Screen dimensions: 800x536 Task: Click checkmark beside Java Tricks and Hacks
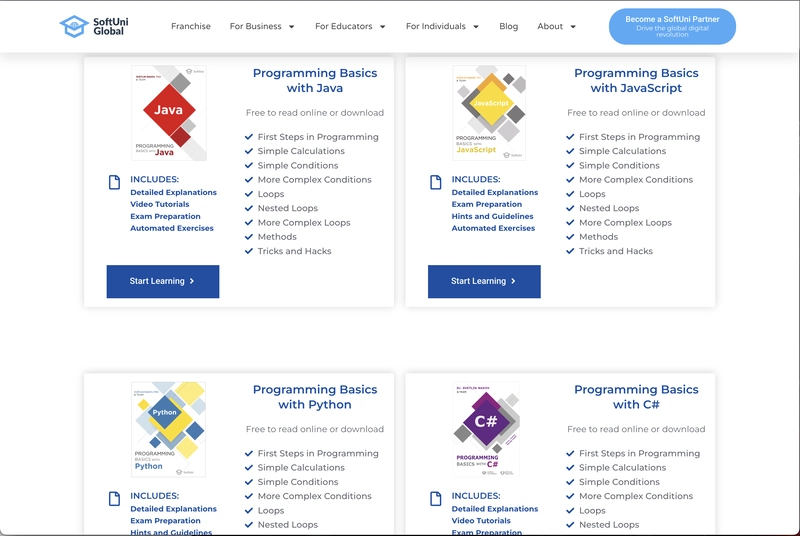(x=249, y=251)
